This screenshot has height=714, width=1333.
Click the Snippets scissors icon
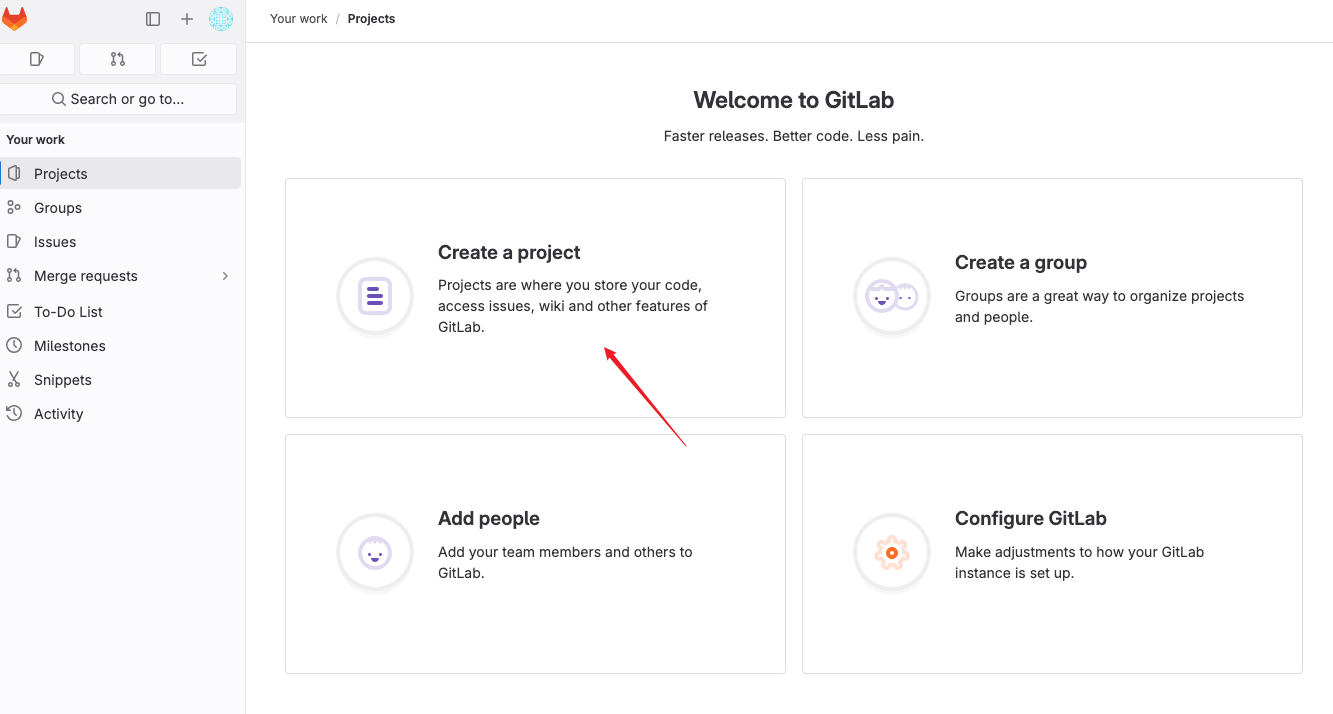point(14,380)
